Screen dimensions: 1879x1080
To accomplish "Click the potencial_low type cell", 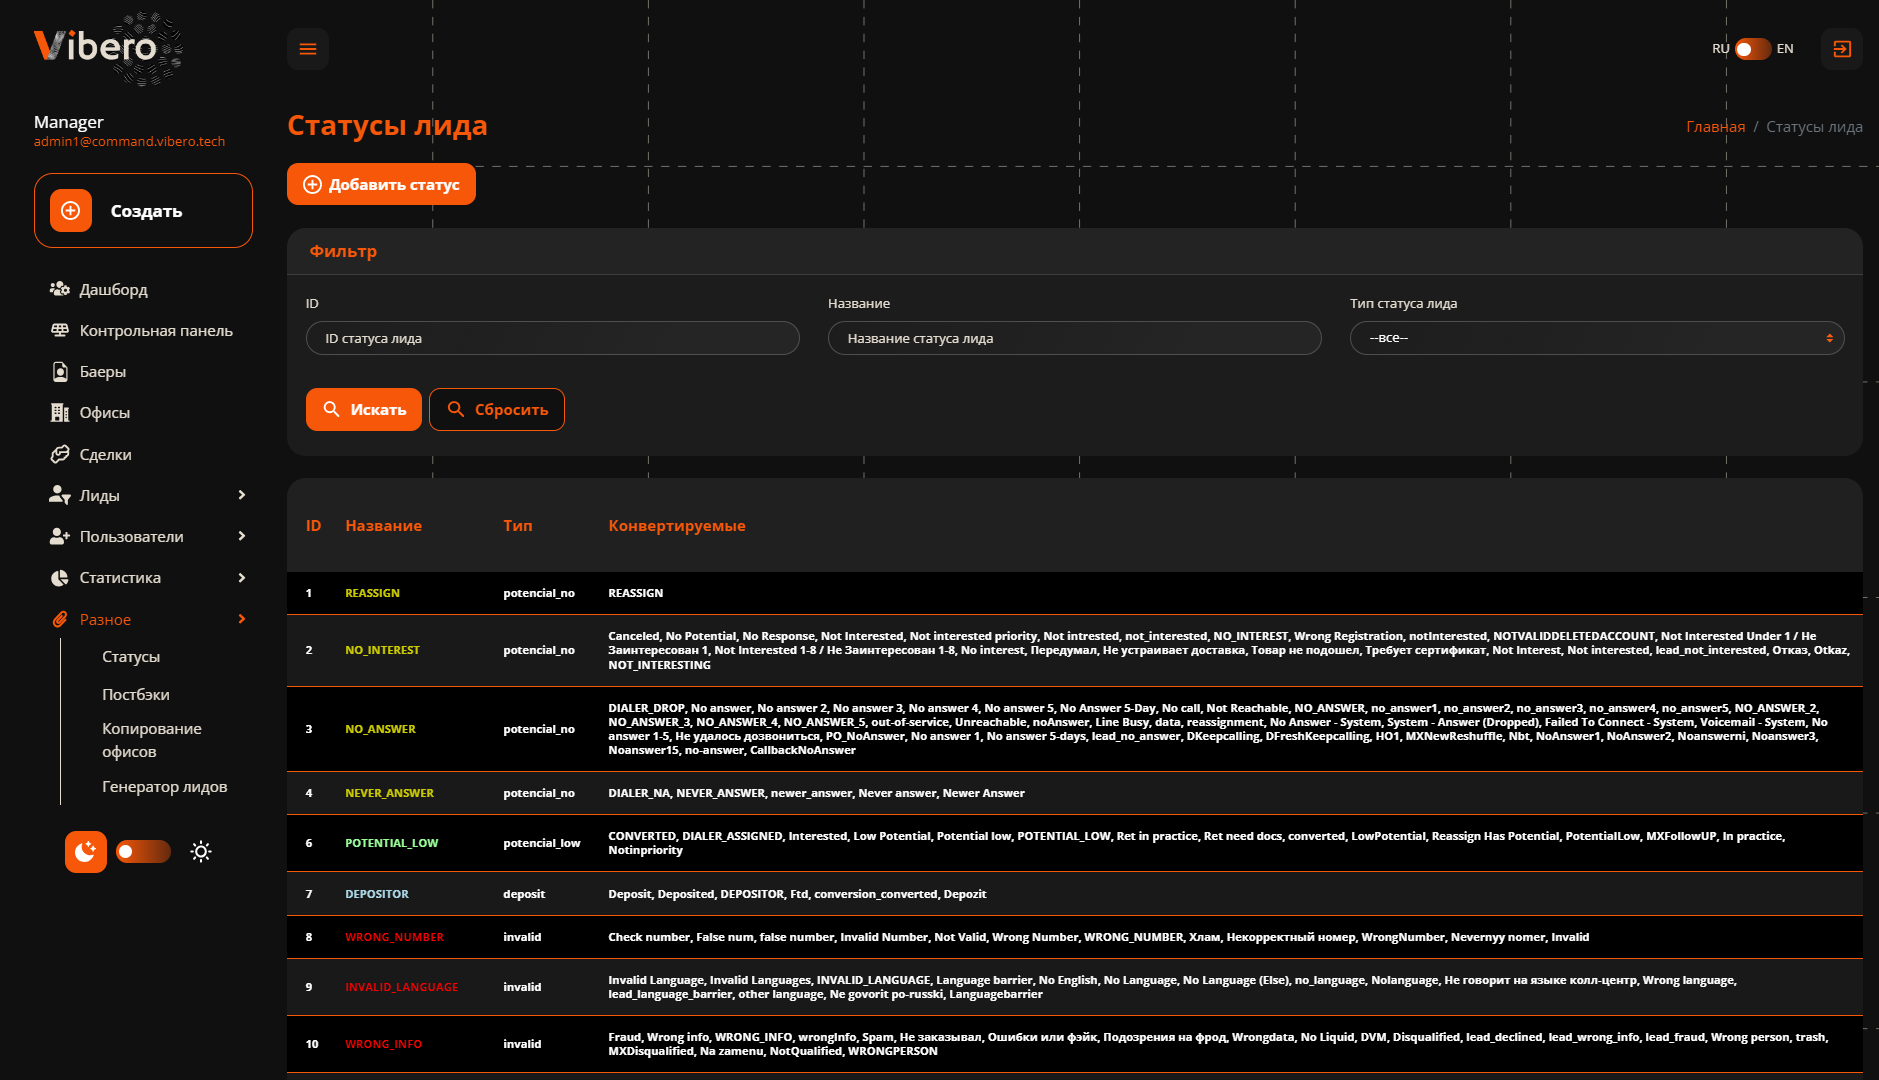I will 542,843.
